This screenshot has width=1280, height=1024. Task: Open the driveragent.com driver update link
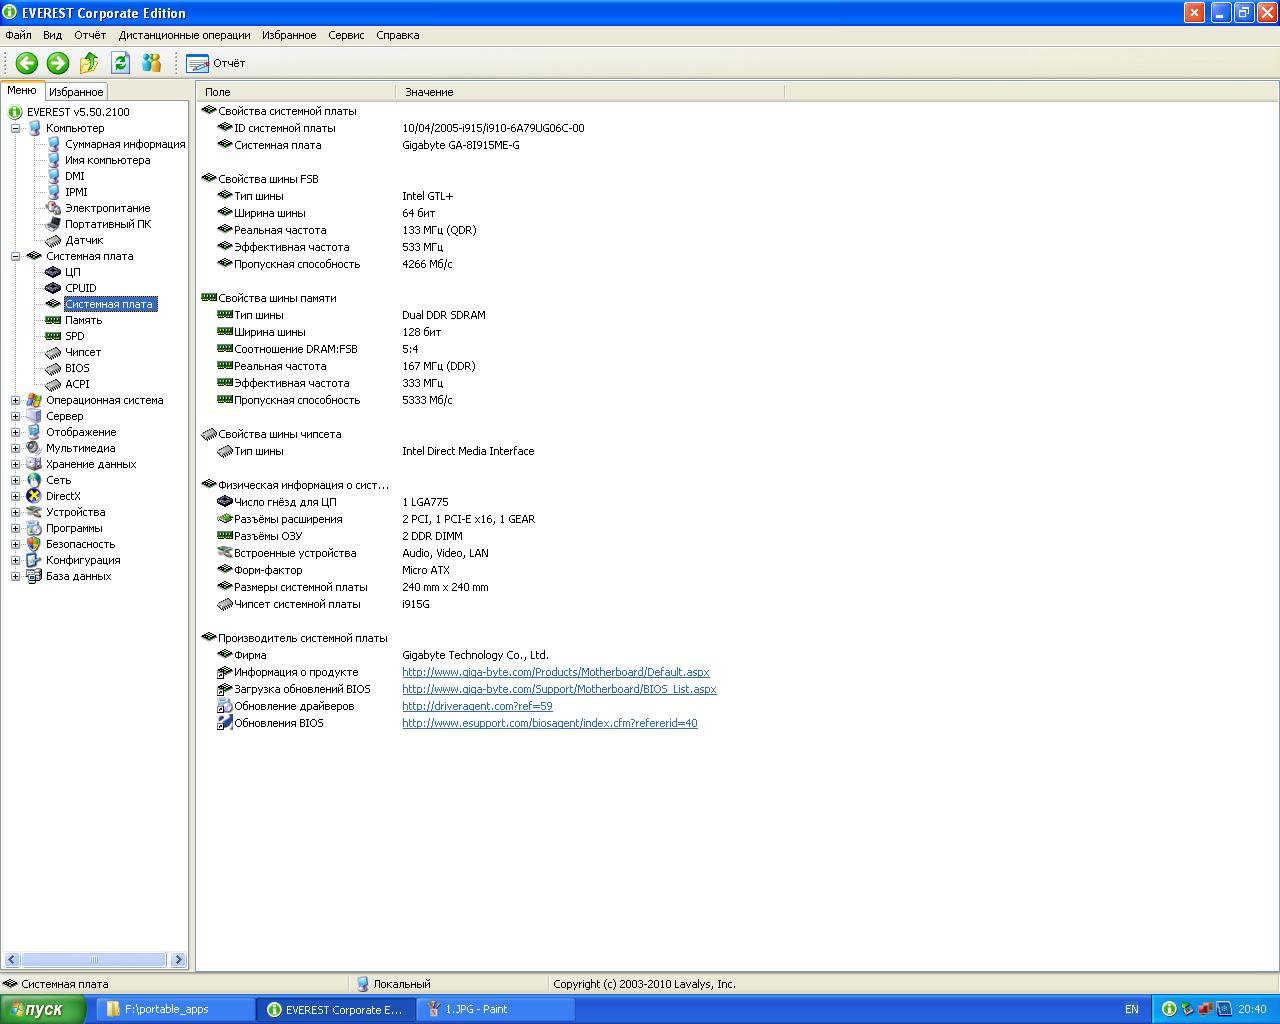(477, 706)
